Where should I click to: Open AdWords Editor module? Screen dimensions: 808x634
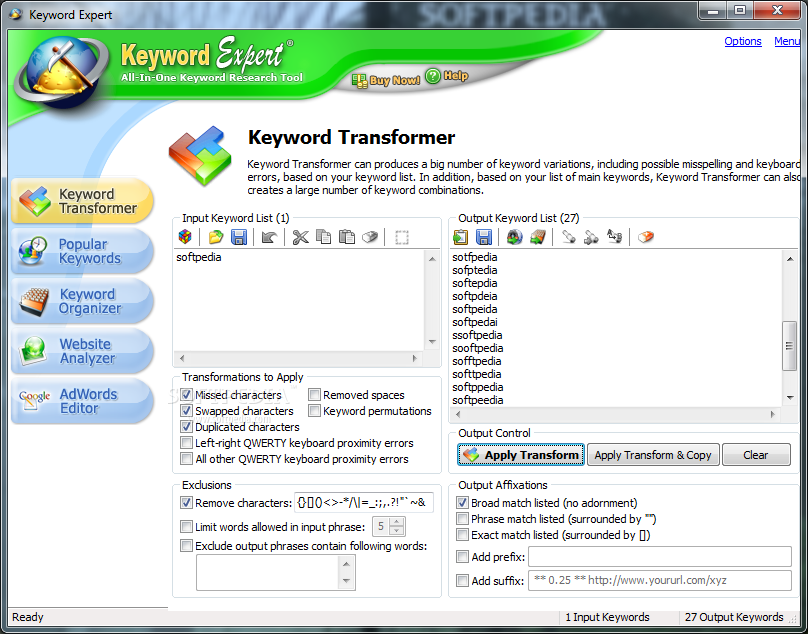pyautogui.click(x=82, y=401)
